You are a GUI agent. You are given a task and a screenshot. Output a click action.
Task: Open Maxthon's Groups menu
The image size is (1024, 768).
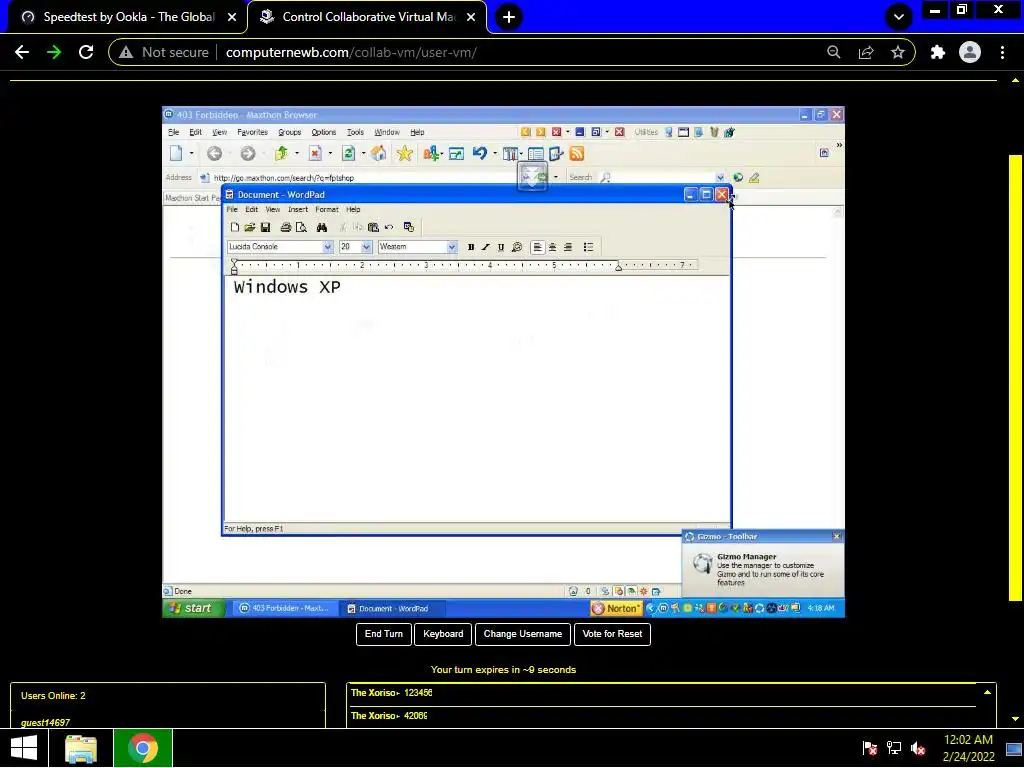click(x=289, y=132)
